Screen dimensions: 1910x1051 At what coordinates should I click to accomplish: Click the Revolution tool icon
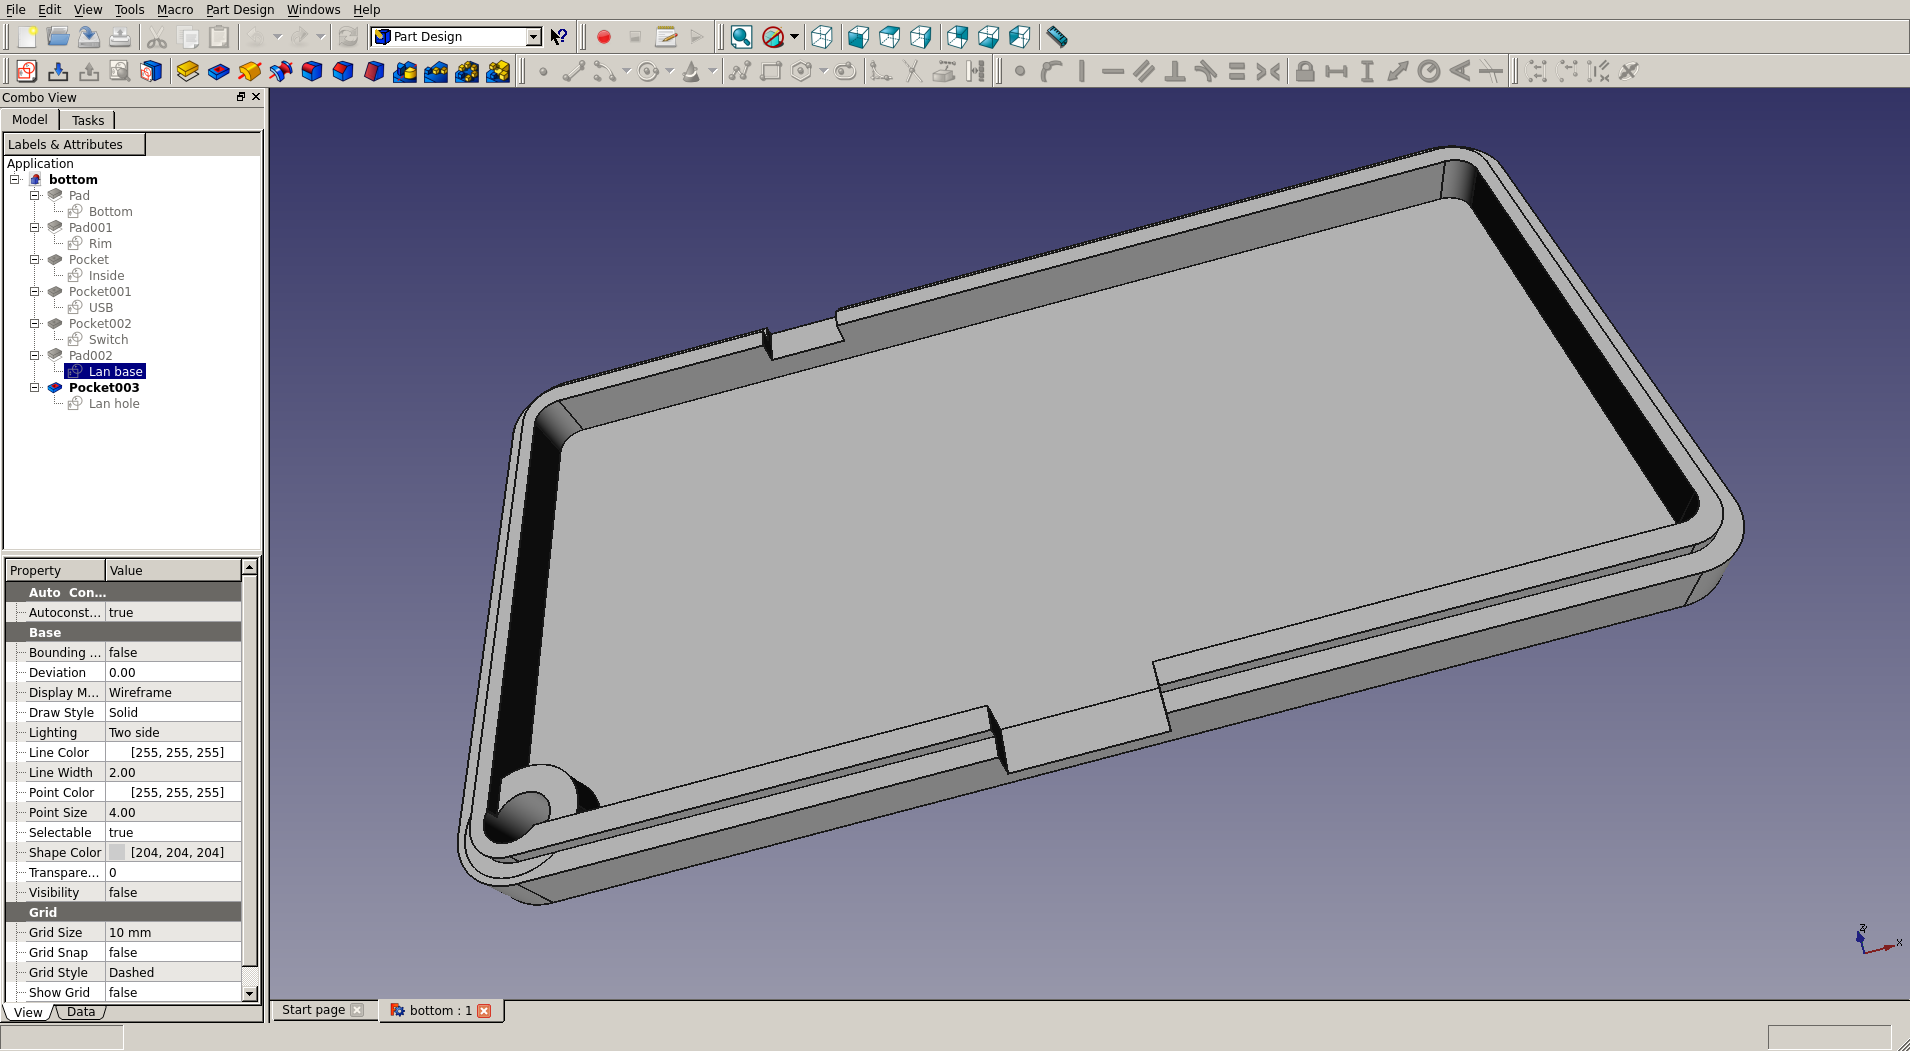click(249, 71)
